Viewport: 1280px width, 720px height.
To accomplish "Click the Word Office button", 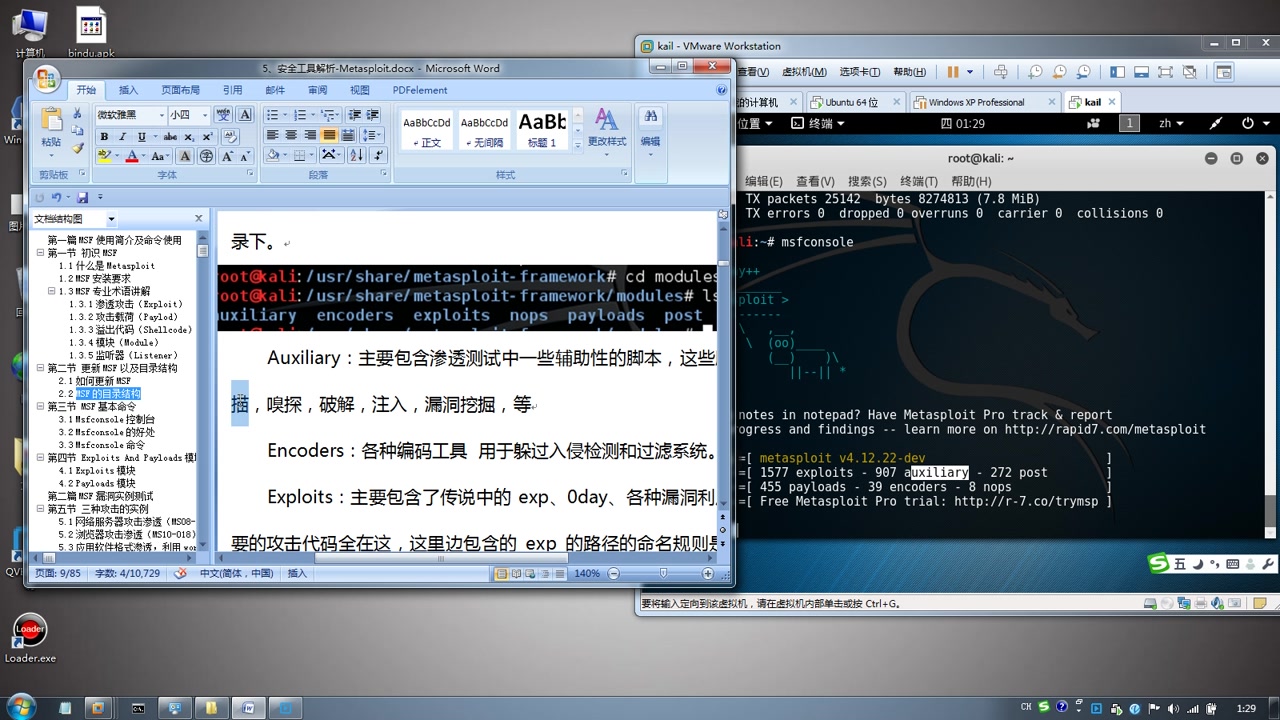I will point(46,80).
